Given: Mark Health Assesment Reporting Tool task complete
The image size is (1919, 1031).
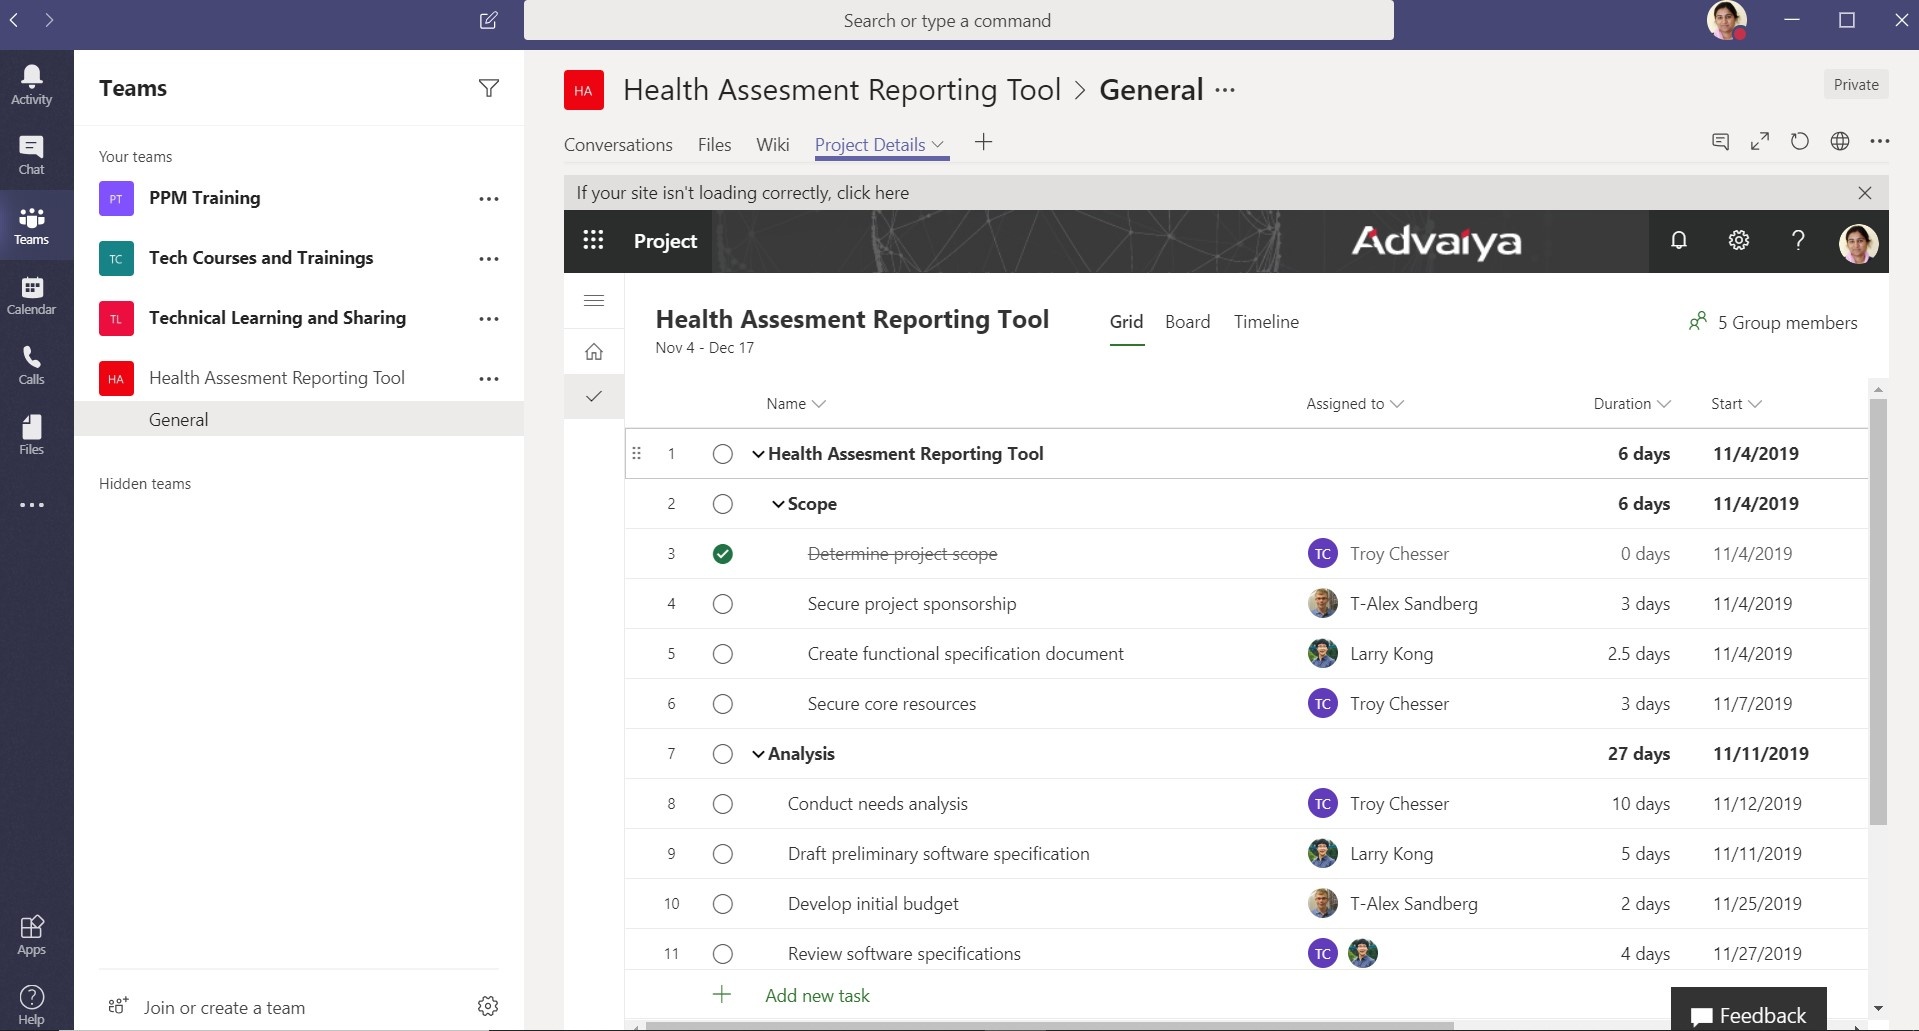Looking at the screenshot, I should pos(723,454).
